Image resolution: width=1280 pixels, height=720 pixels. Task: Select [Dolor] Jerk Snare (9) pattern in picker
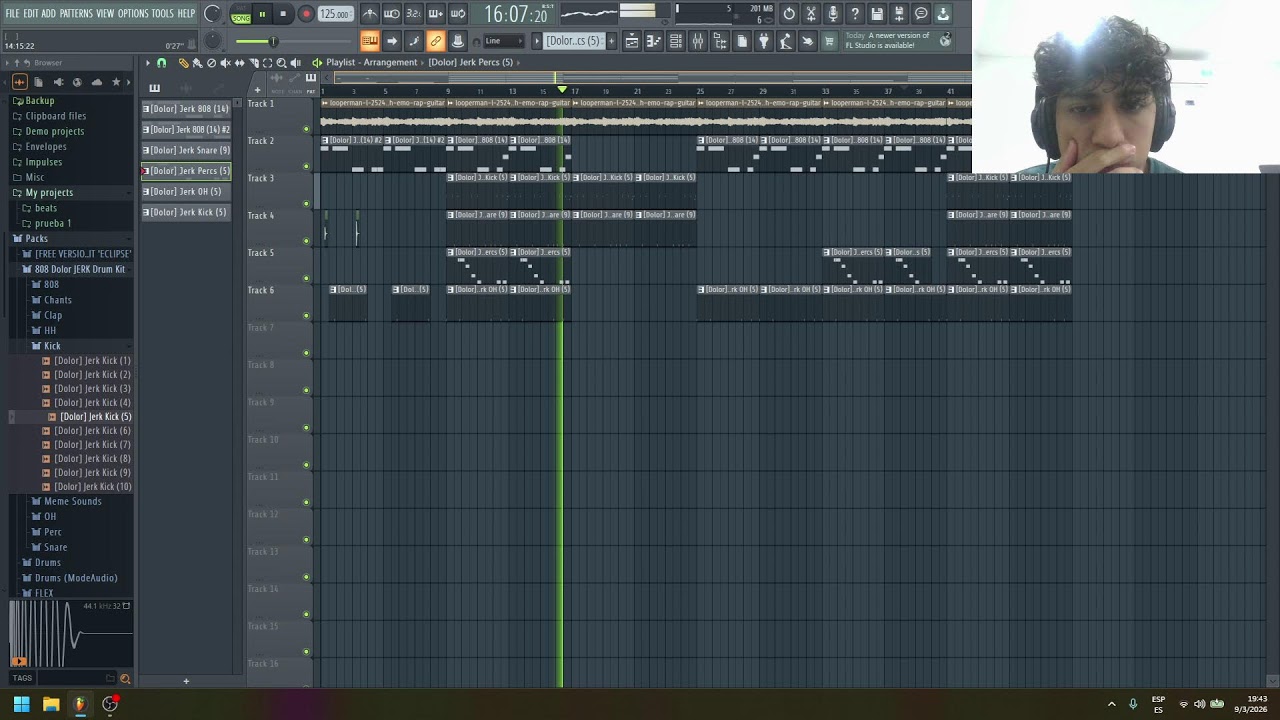click(187, 150)
